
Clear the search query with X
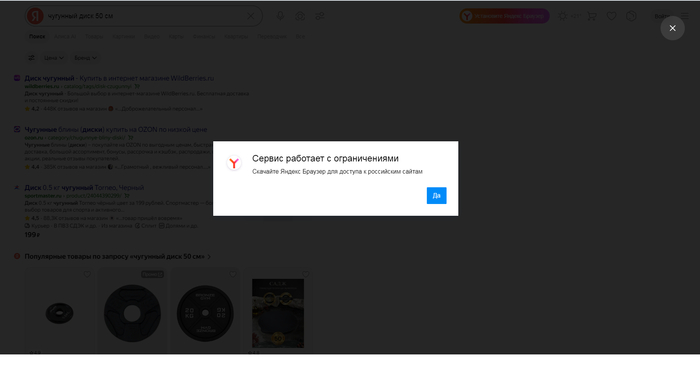(251, 16)
